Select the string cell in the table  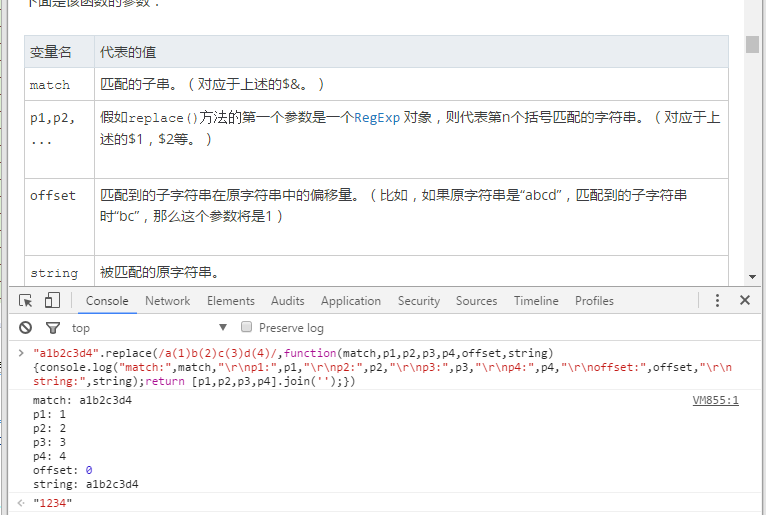[60, 271]
